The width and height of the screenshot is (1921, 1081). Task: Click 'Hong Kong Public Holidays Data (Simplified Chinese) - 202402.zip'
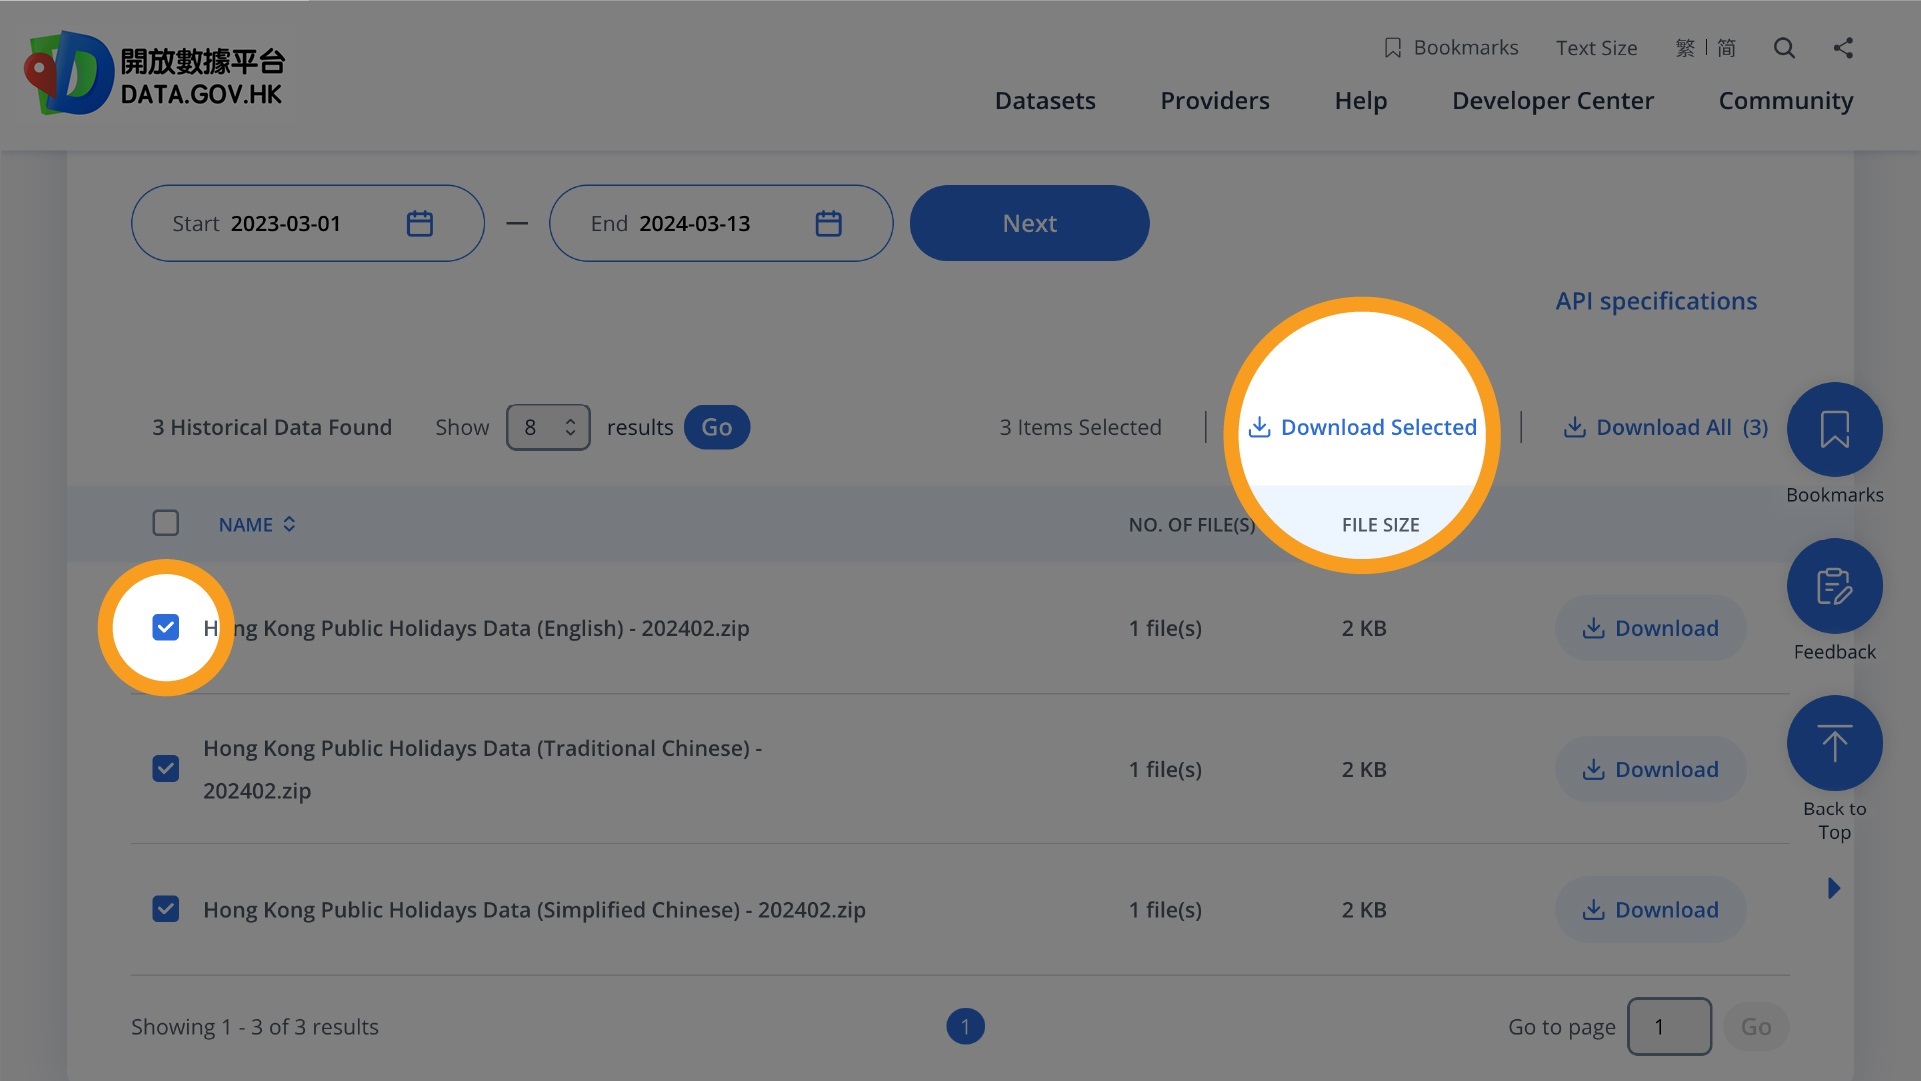pos(534,910)
